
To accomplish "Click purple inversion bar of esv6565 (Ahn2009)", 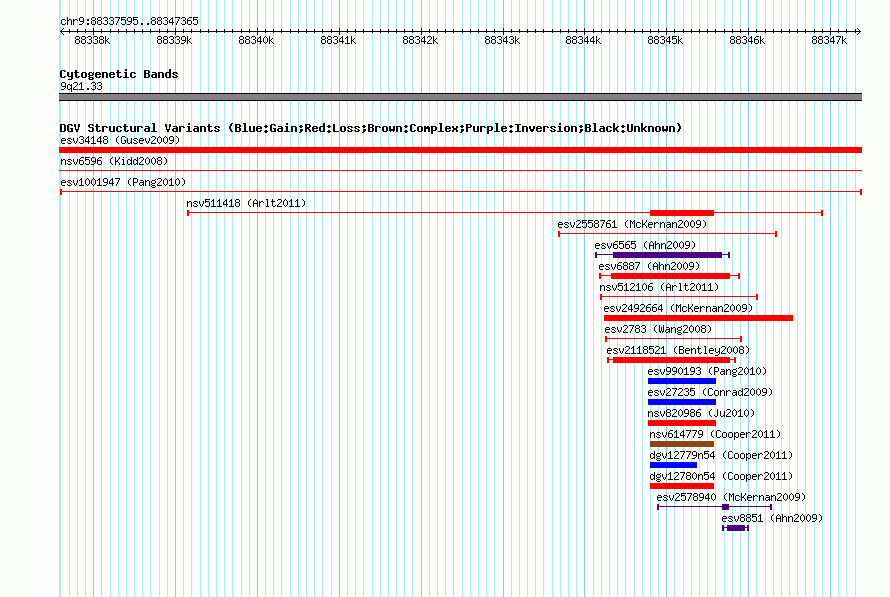I will [667, 255].
